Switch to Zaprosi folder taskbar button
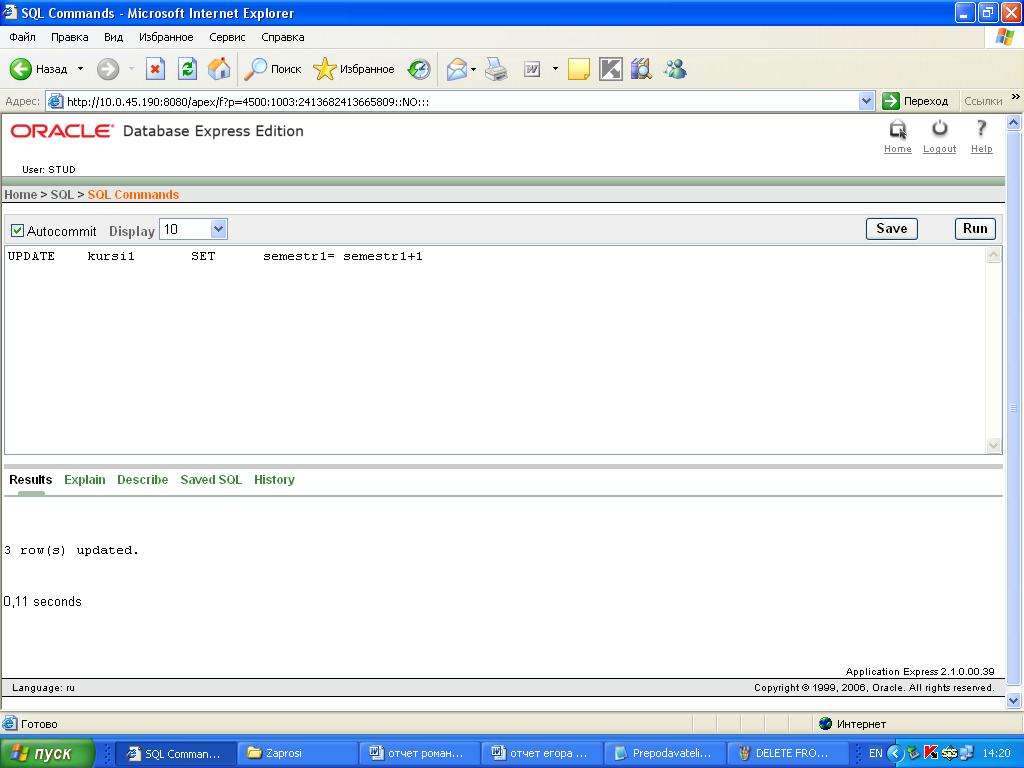The image size is (1024, 768). [x=297, y=753]
